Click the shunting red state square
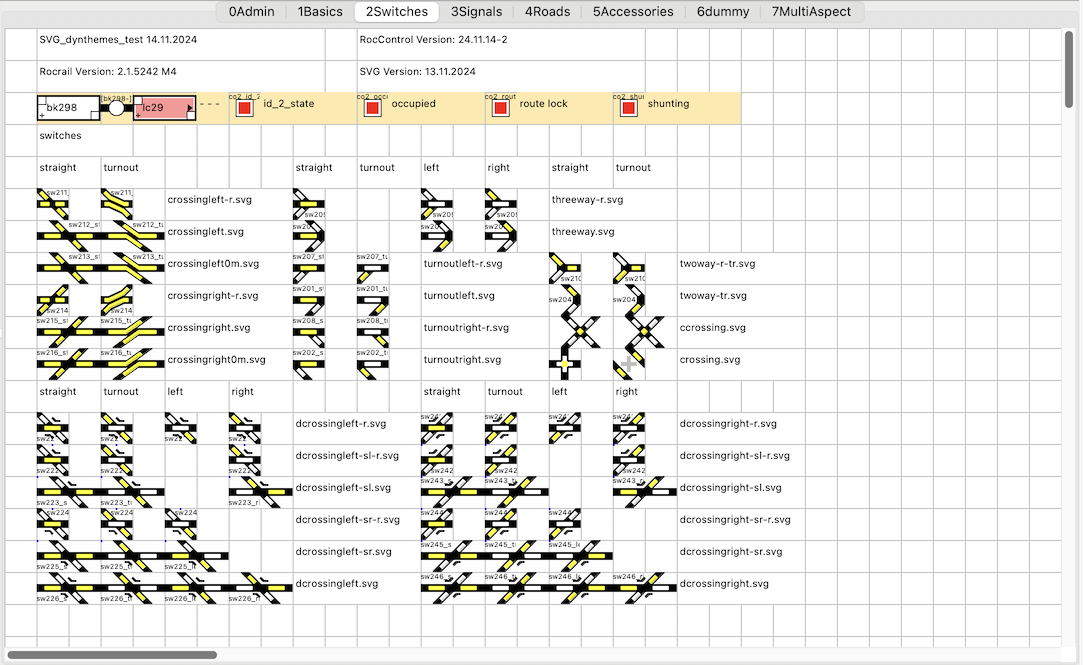The image size is (1083, 665). [628, 108]
